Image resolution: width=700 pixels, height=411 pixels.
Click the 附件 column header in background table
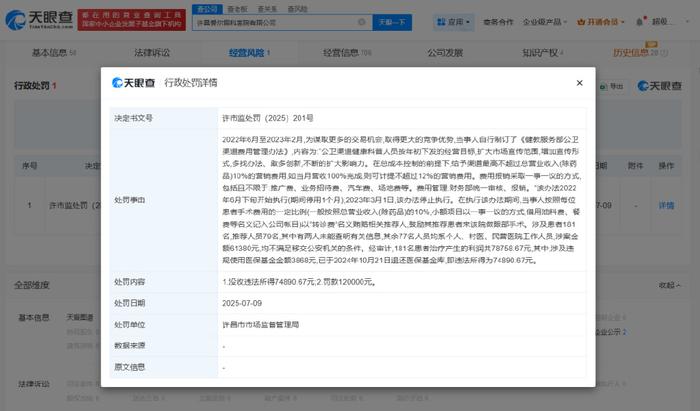tap(635, 166)
